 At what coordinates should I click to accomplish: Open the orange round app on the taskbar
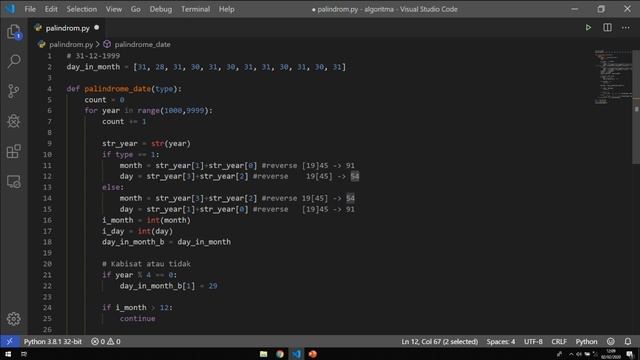click(313, 354)
